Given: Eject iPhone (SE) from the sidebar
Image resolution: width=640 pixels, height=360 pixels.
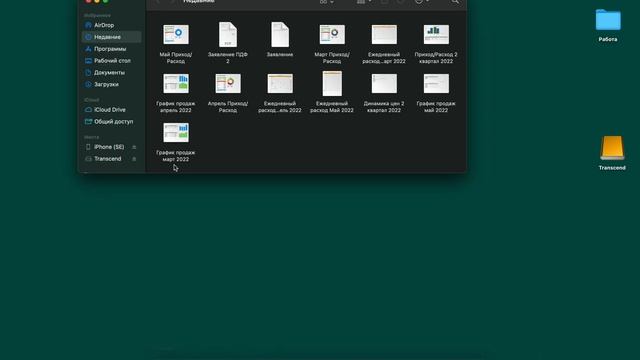Looking at the screenshot, I should (134, 147).
